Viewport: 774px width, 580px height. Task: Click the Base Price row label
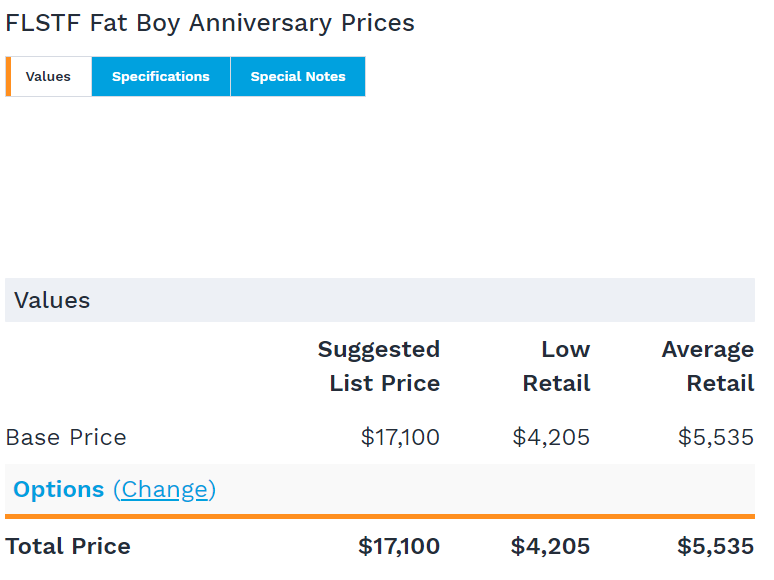[x=66, y=437]
